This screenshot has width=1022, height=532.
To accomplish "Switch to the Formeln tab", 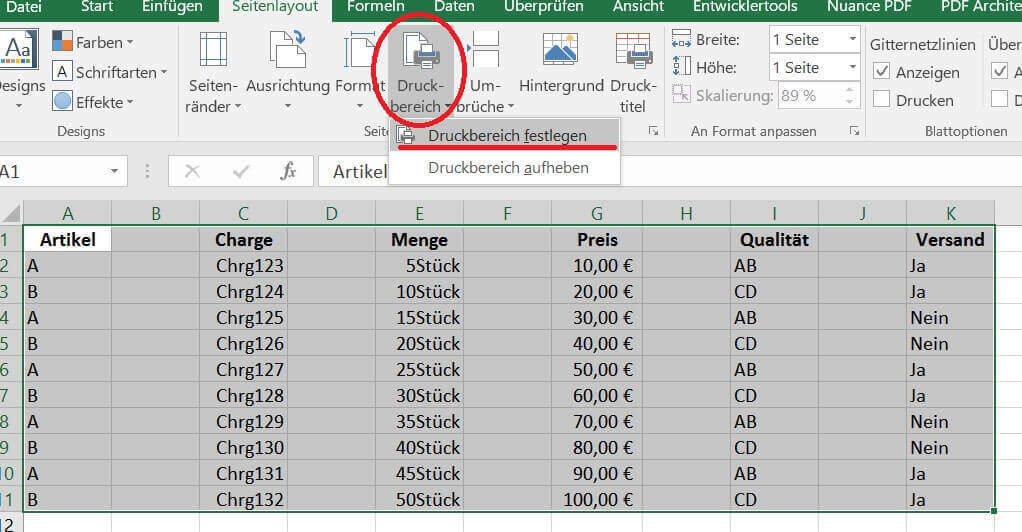I will click(375, 7).
